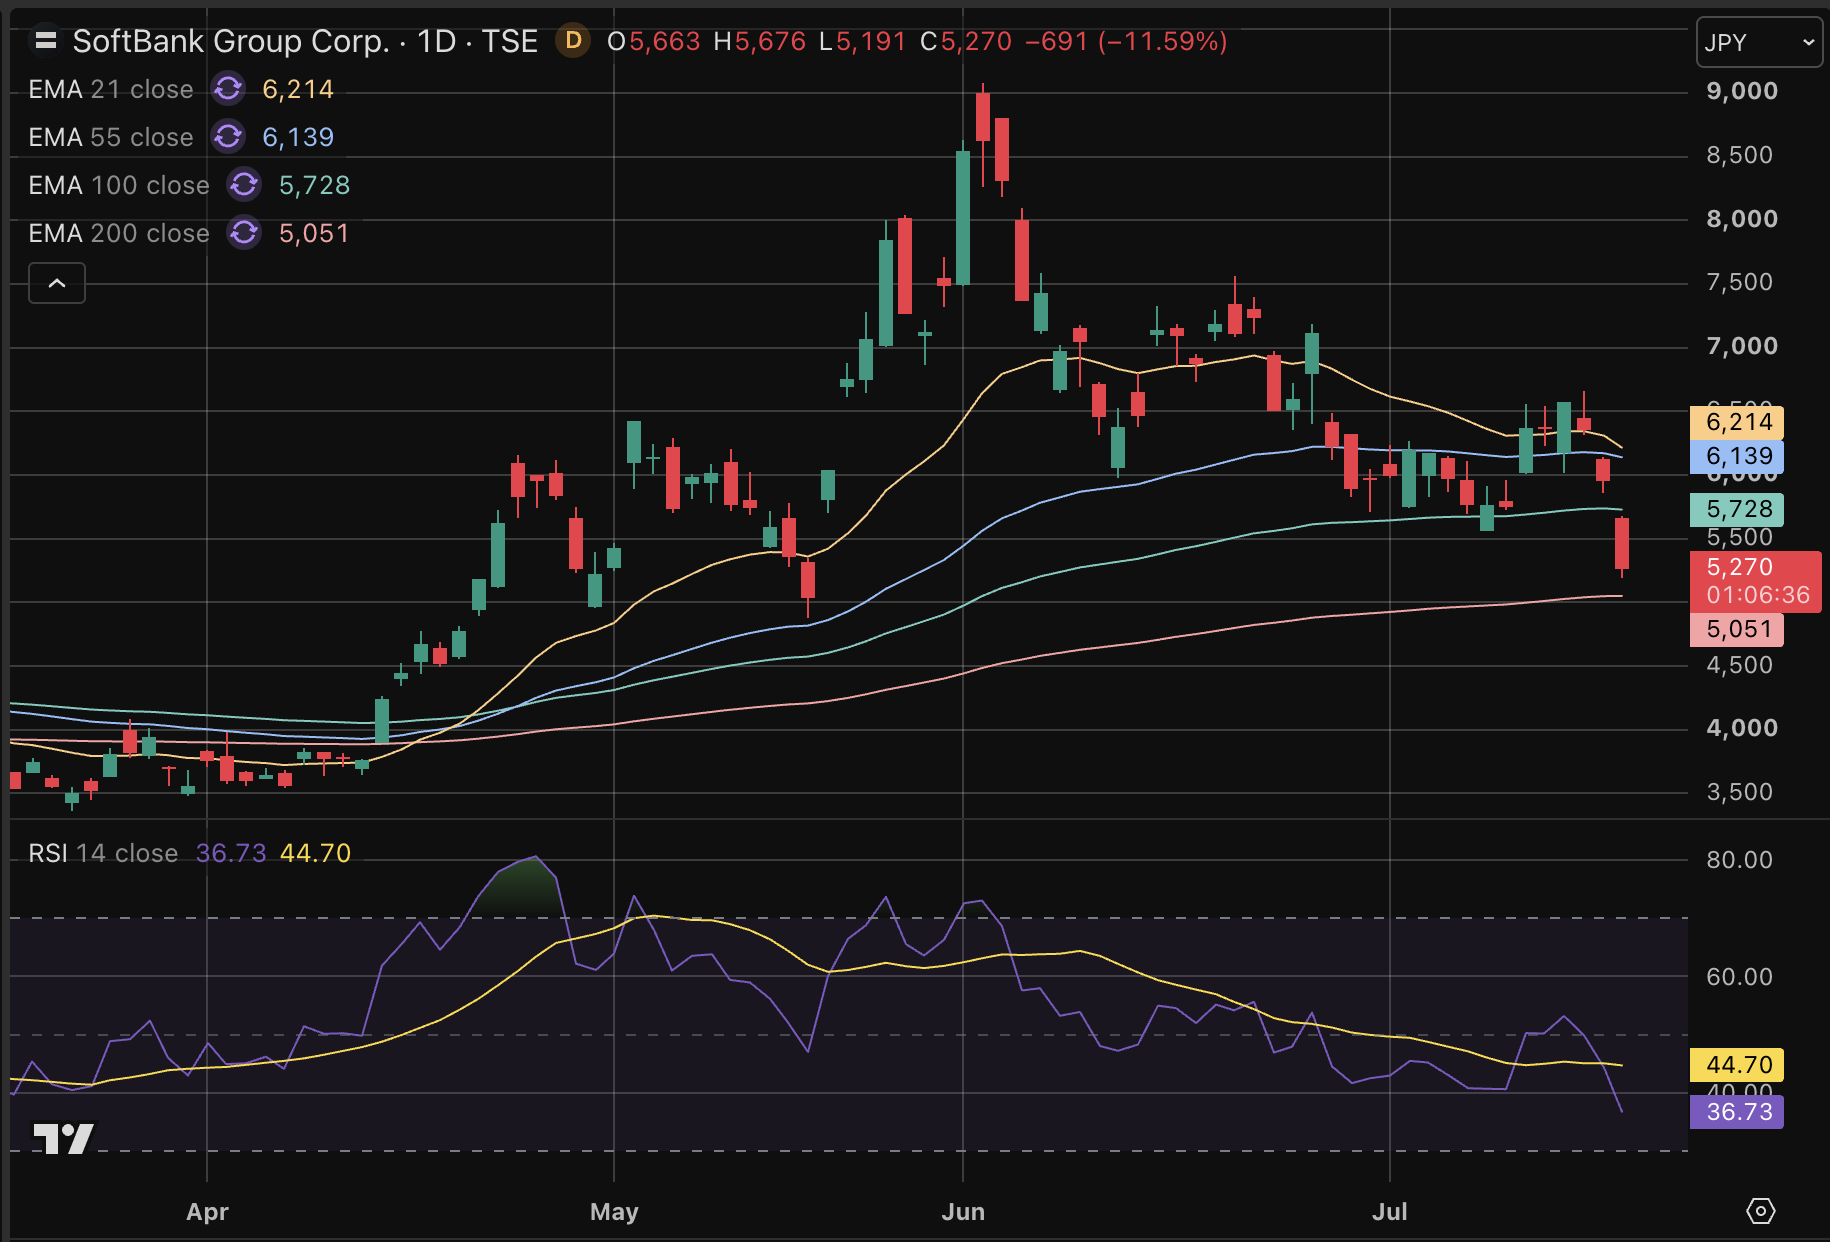
Task: Click the EMA 200 refresh indicator icon
Action: 244,233
